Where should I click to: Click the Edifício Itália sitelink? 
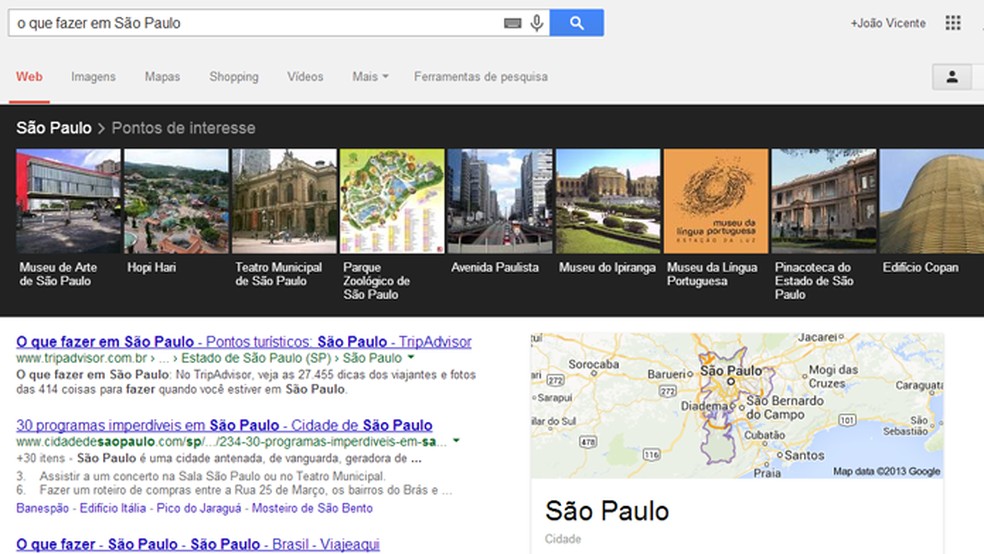[x=113, y=508]
